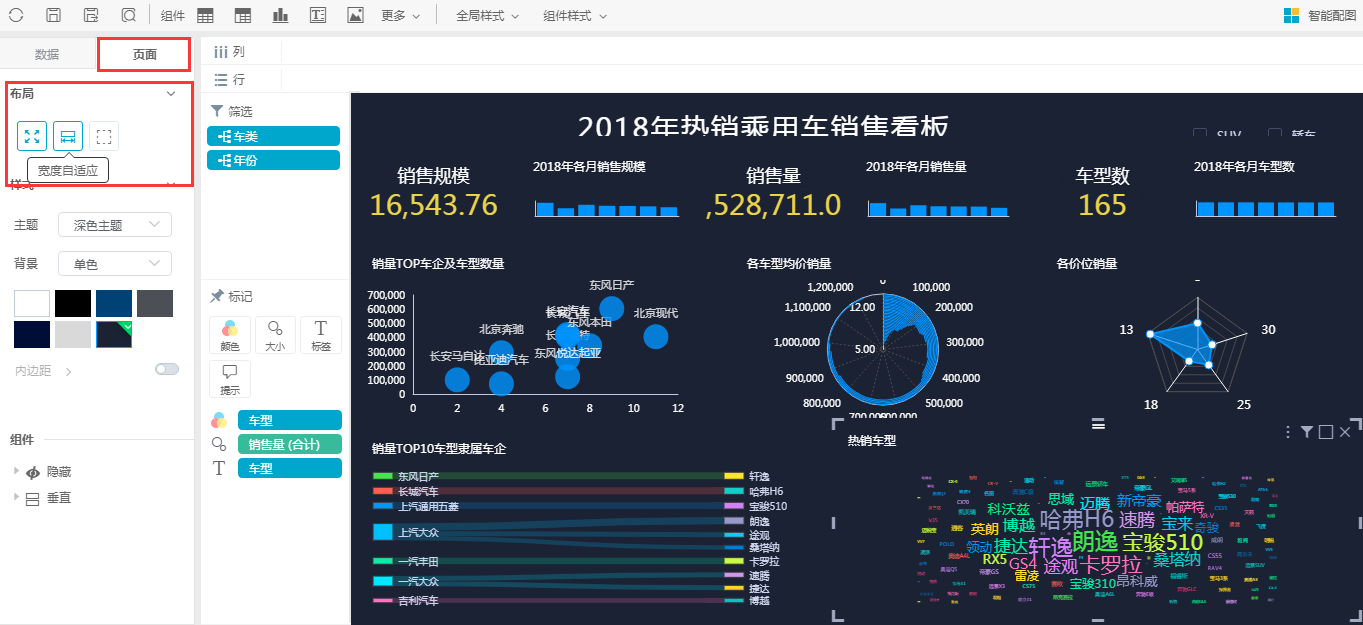Pick the light gray background swatch
Image resolution: width=1363 pixels, height=625 pixels.
73,334
